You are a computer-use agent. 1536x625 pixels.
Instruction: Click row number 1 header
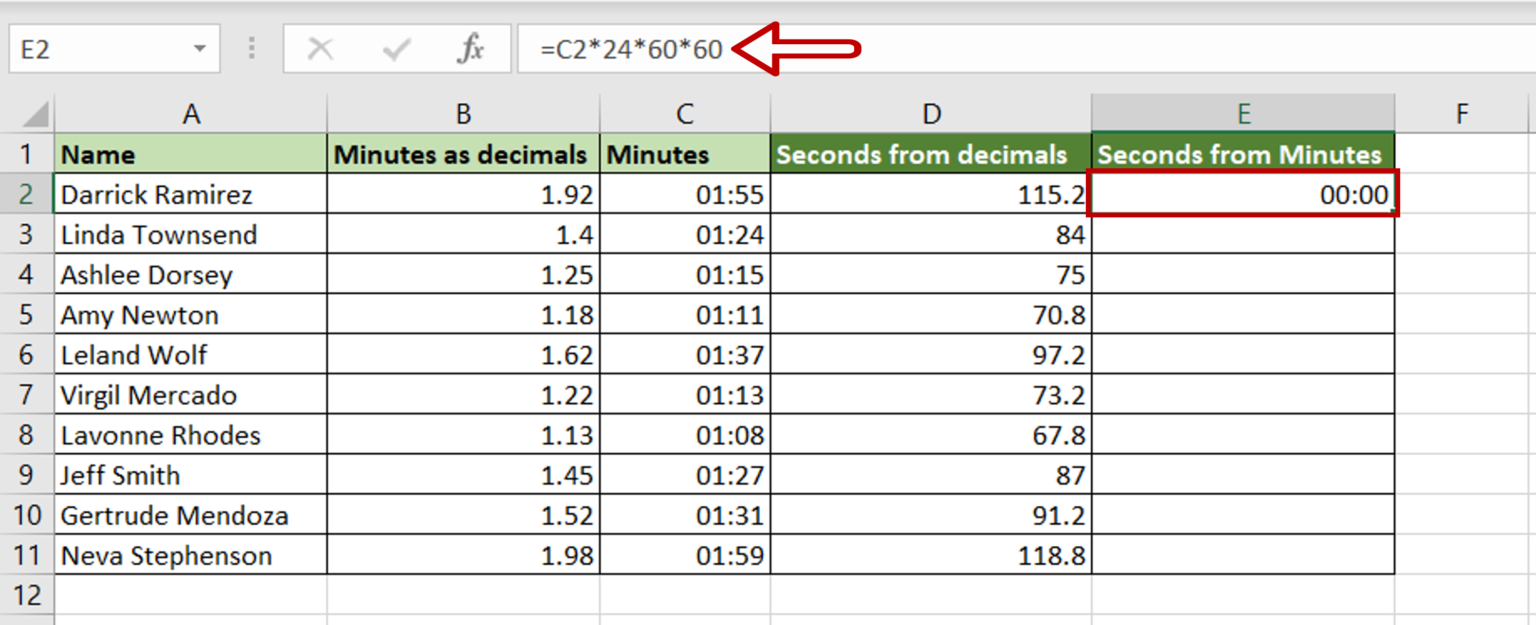pyautogui.click(x=29, y=154)
